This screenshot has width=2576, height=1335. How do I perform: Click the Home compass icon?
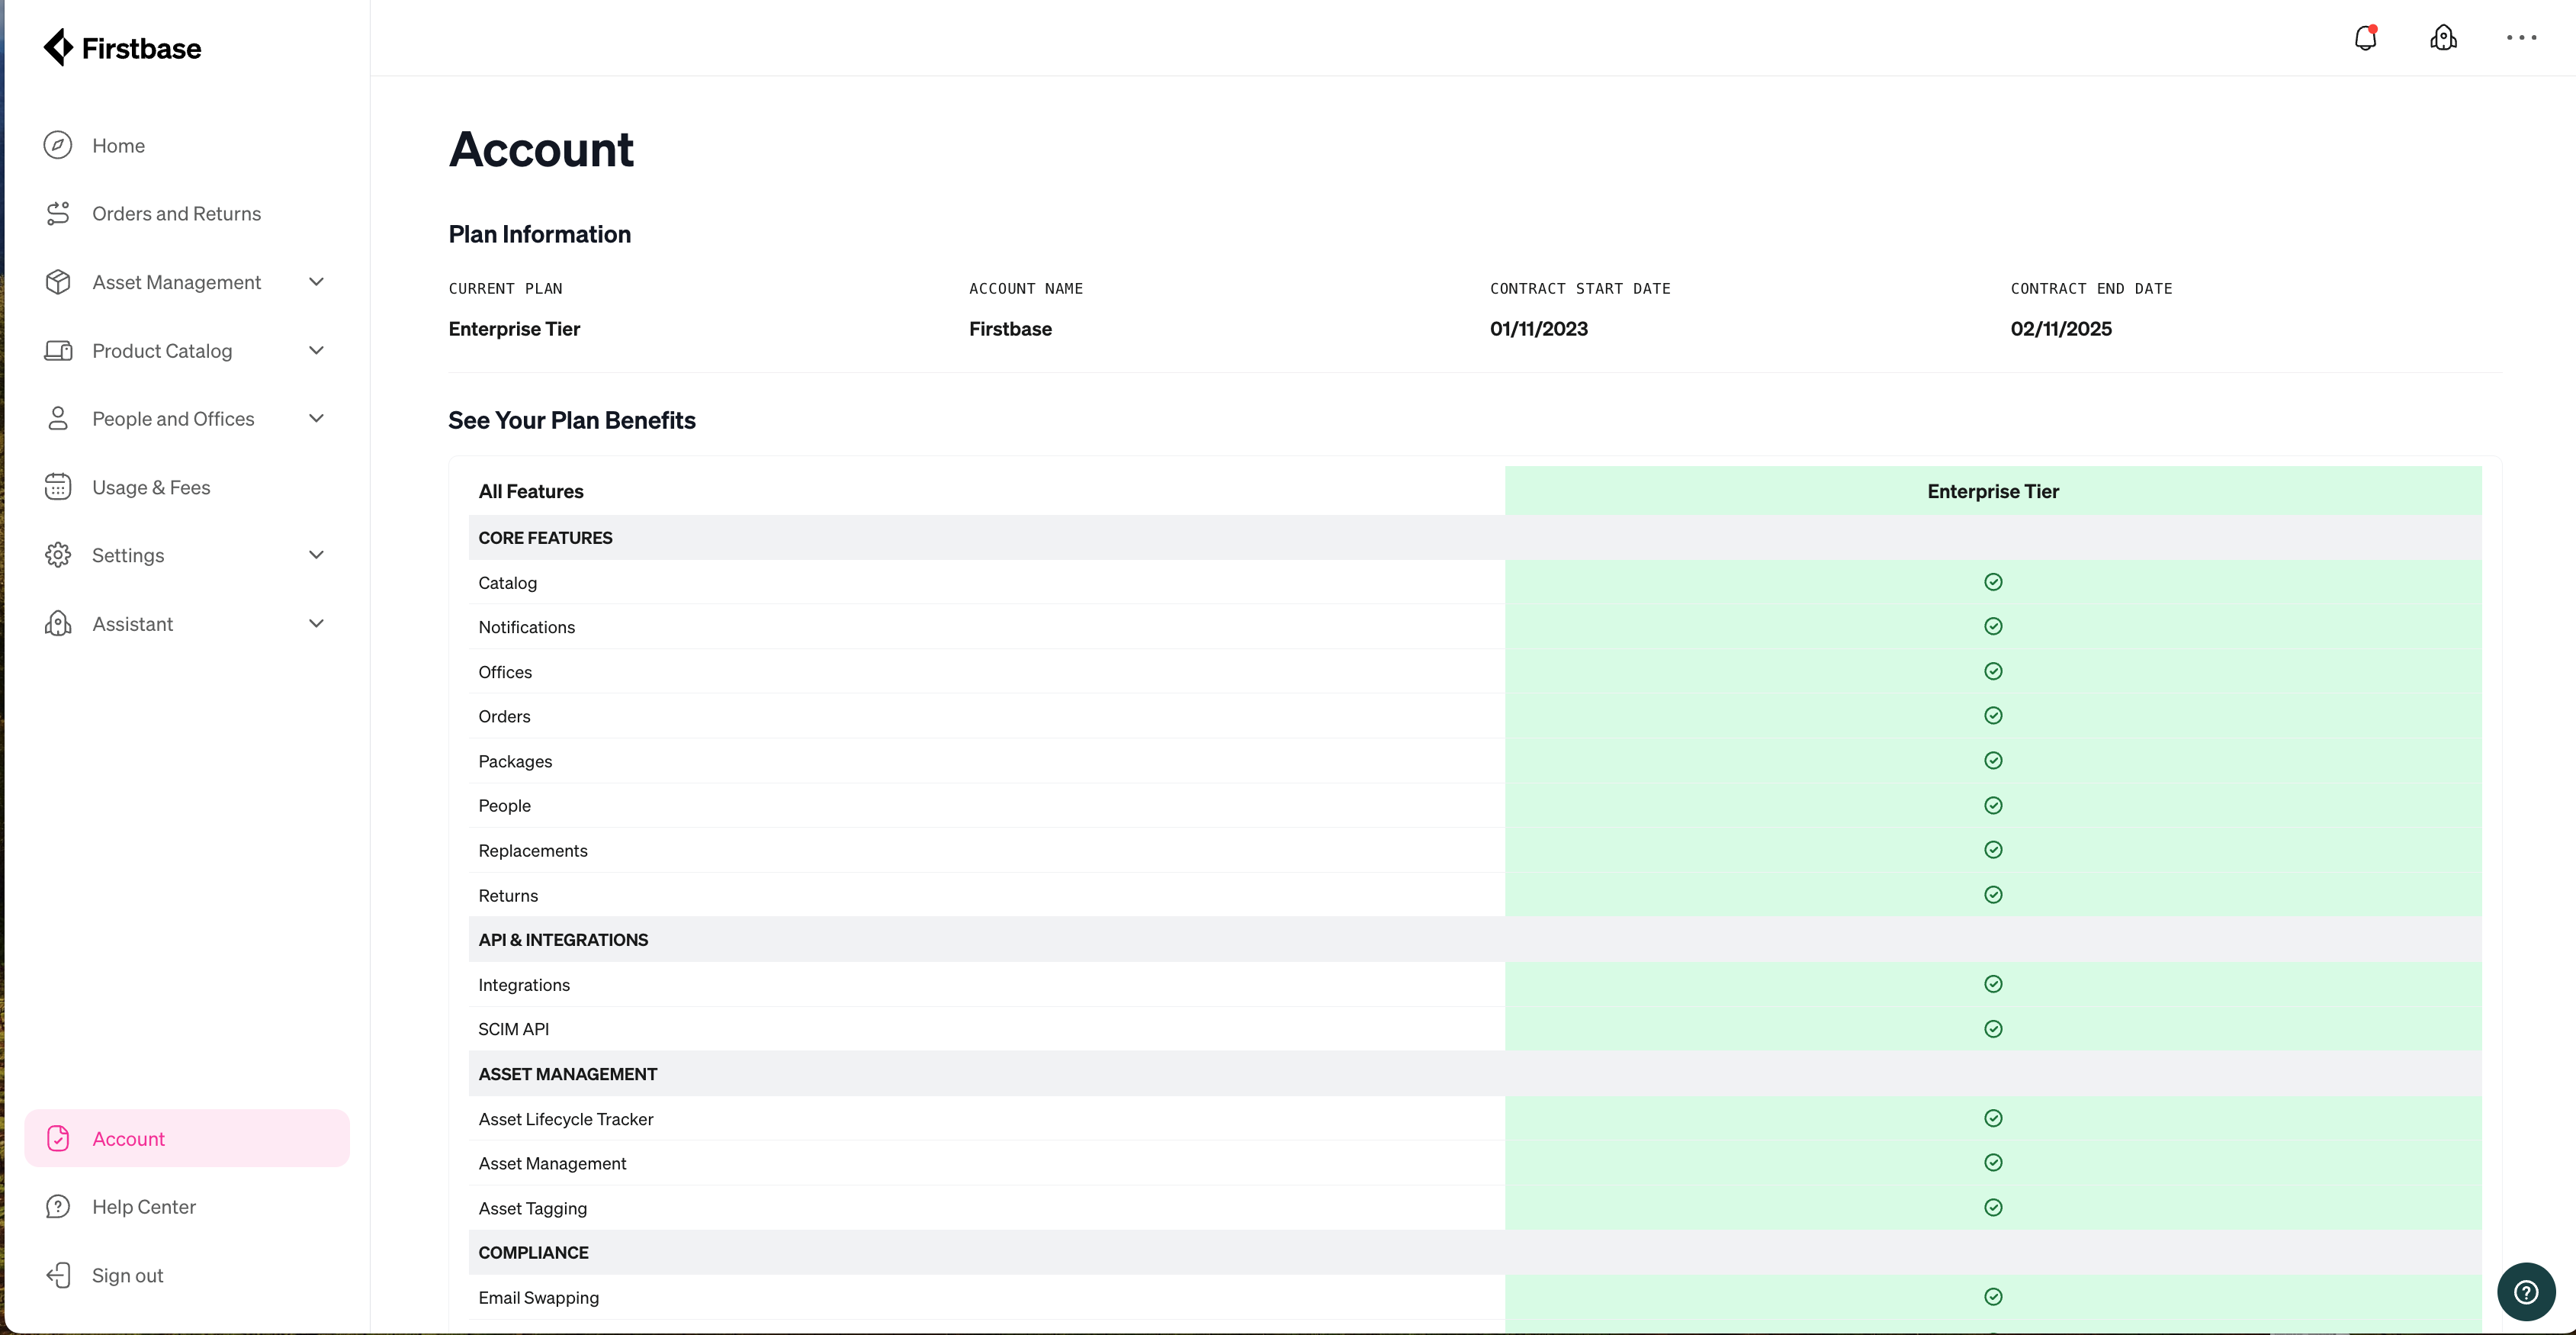(58, 145)
